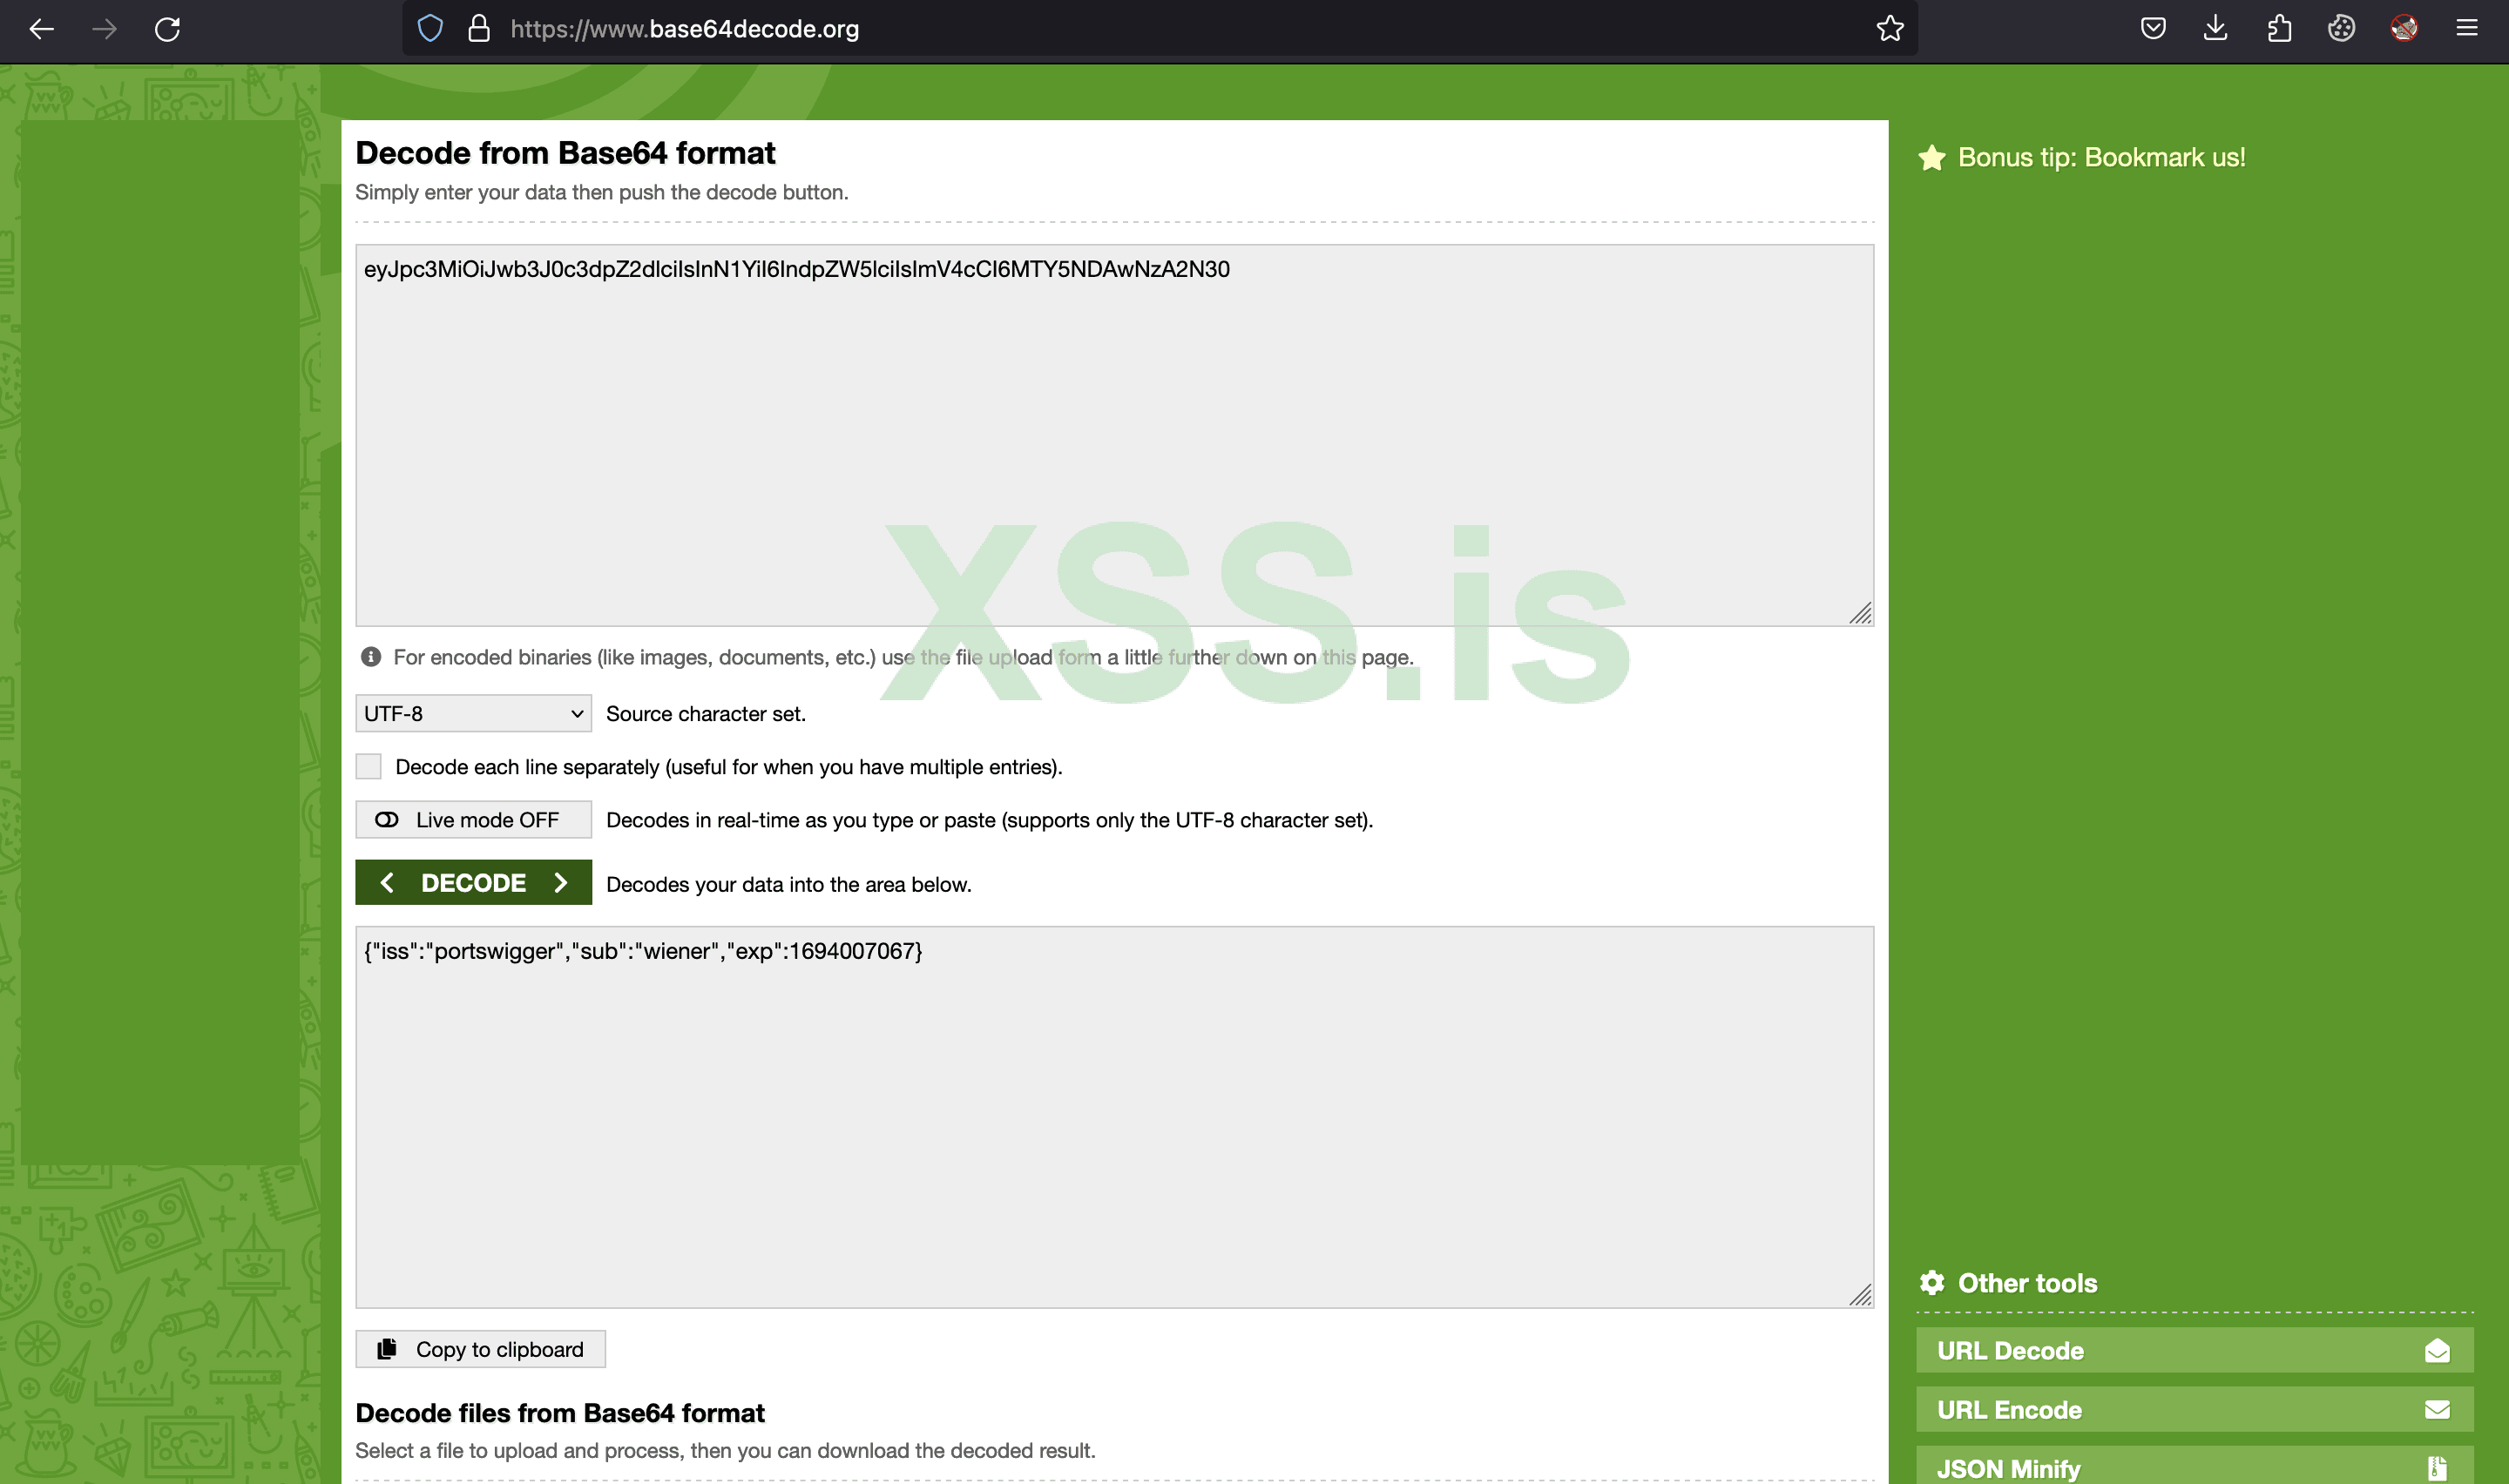Toggle the Live mode OFF switch
The image size is (2509, 1484).
coord(473,820)
